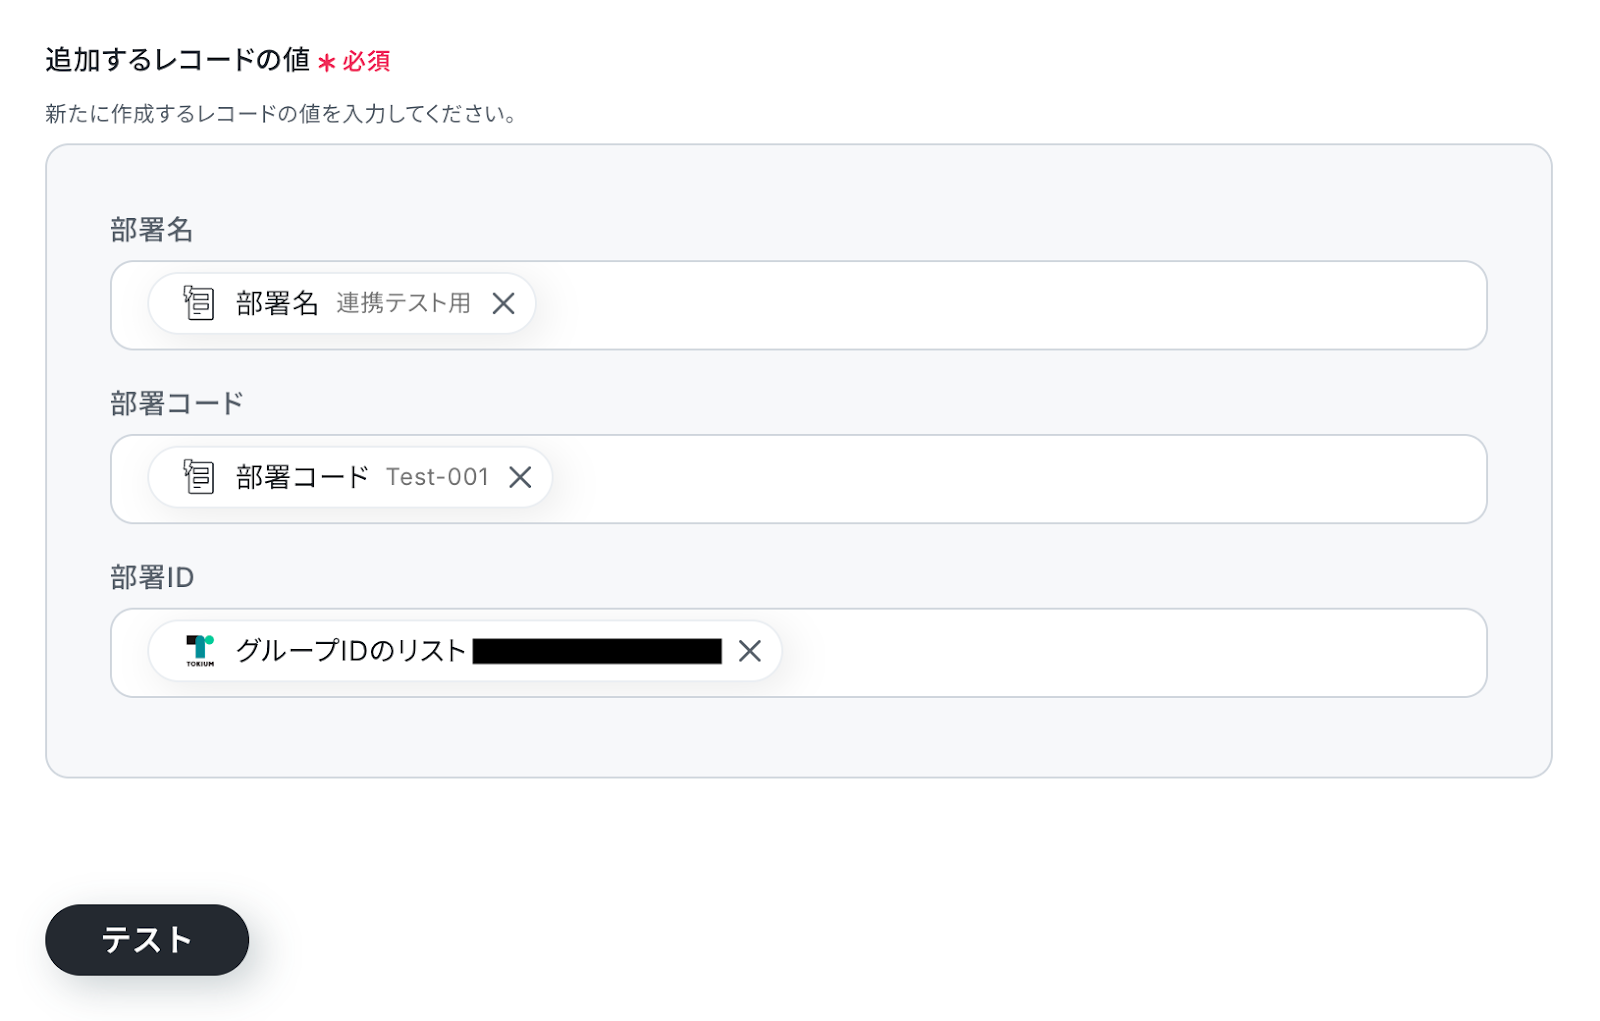Image resolution: width=1600 pixels, height=1021 pixels.
Task: Click empty area of 部署名 input field
Action: 1000,305
